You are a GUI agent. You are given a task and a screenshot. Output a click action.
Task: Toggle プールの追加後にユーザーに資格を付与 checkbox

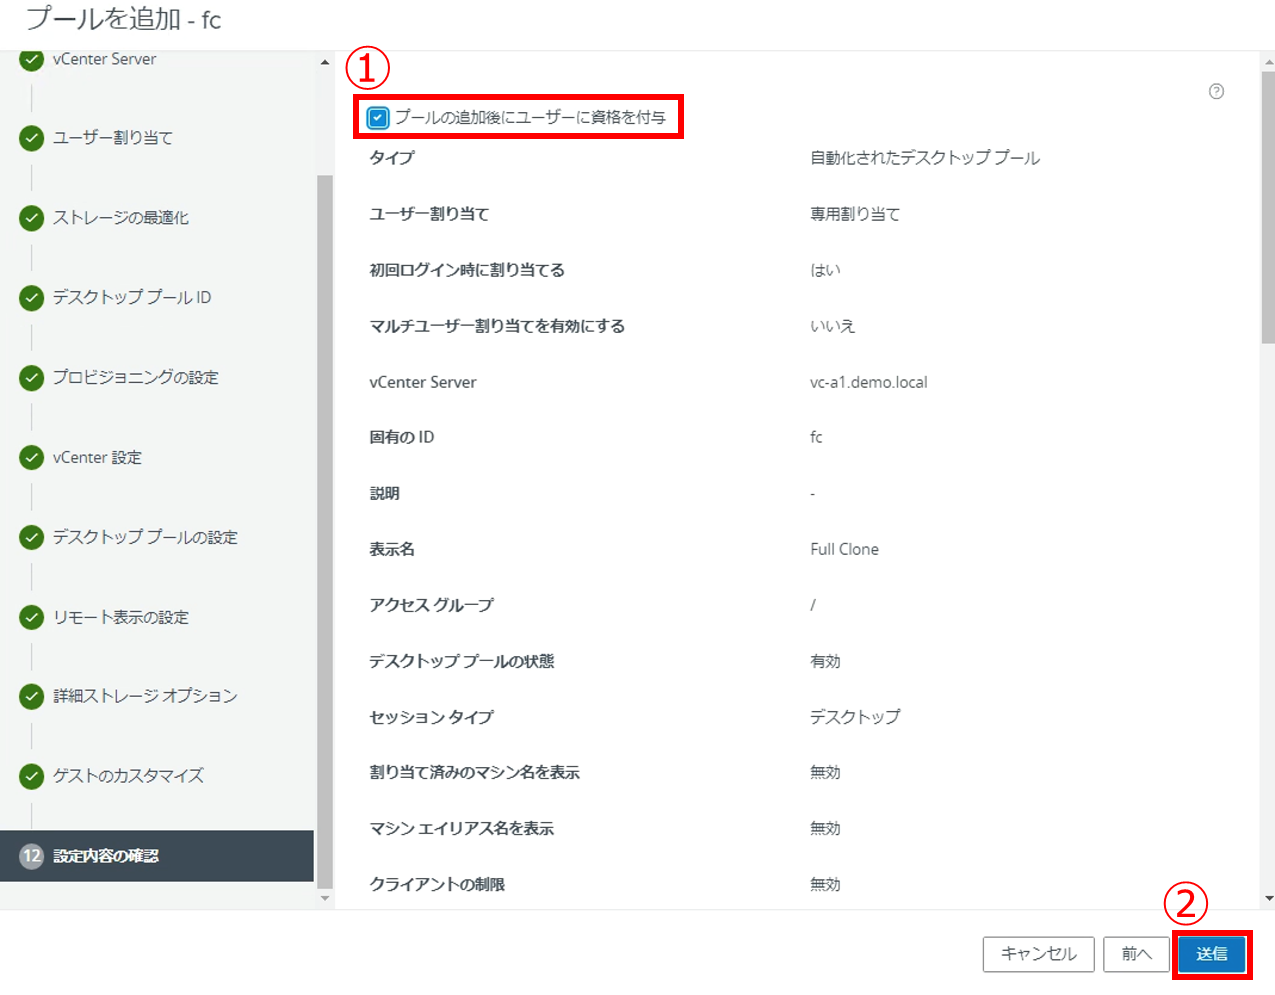pos(378,118)
